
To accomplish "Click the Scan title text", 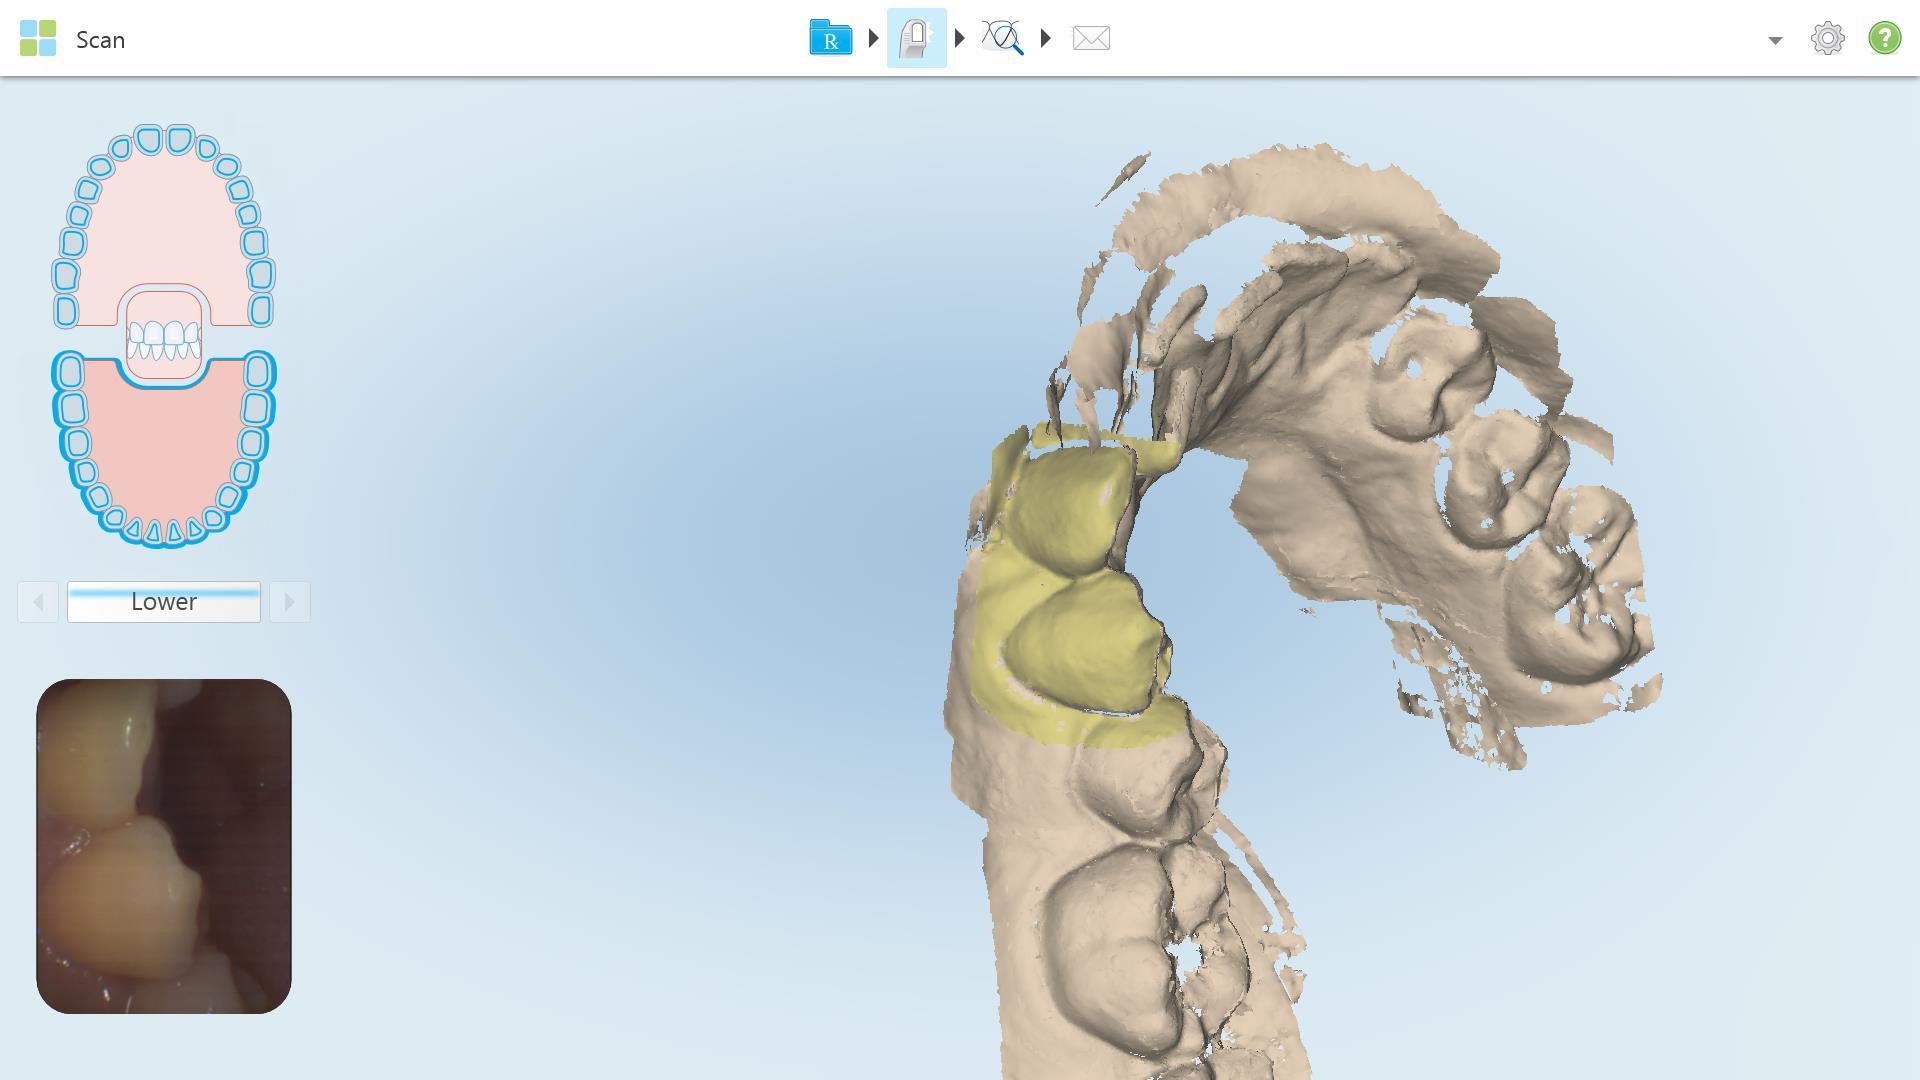I will point(100,40).
